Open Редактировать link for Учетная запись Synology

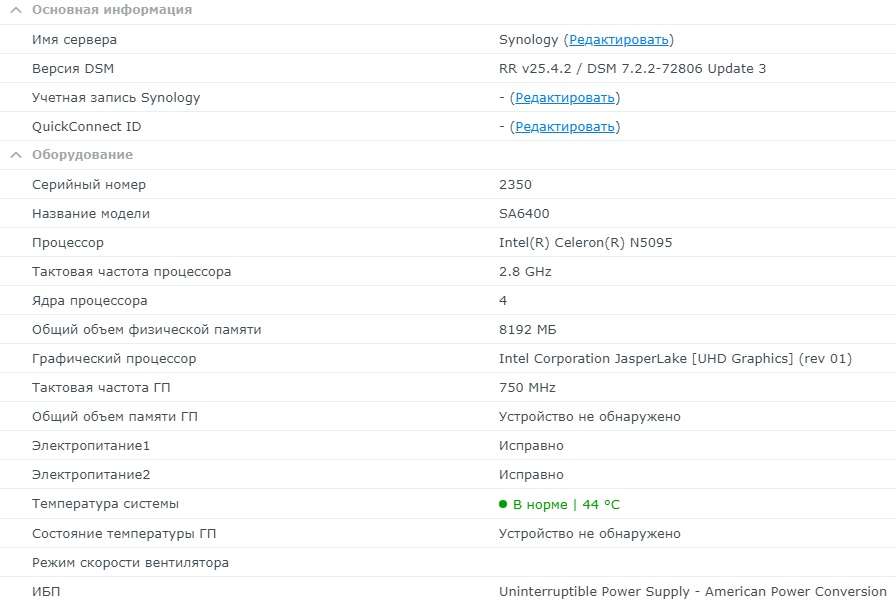[564, 98]
